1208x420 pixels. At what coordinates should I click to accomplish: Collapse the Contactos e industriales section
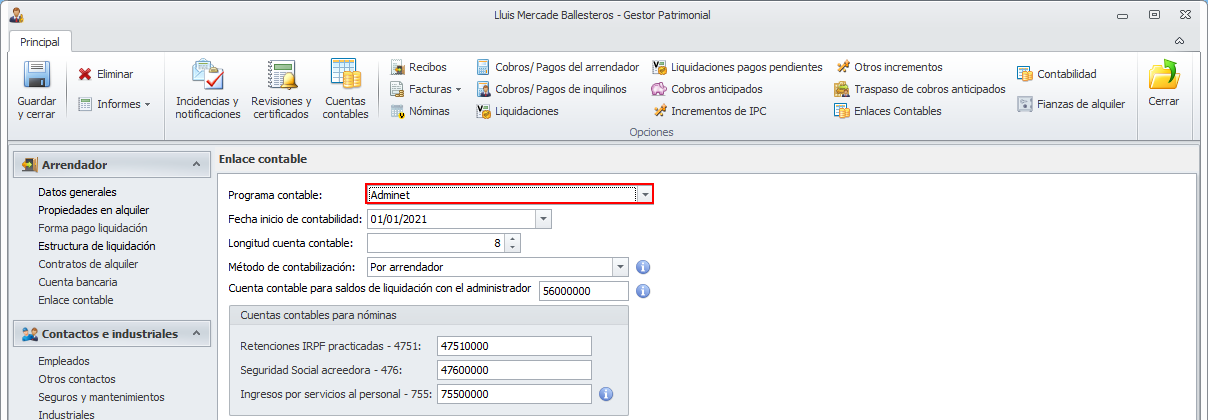click(x=194, y=333)
